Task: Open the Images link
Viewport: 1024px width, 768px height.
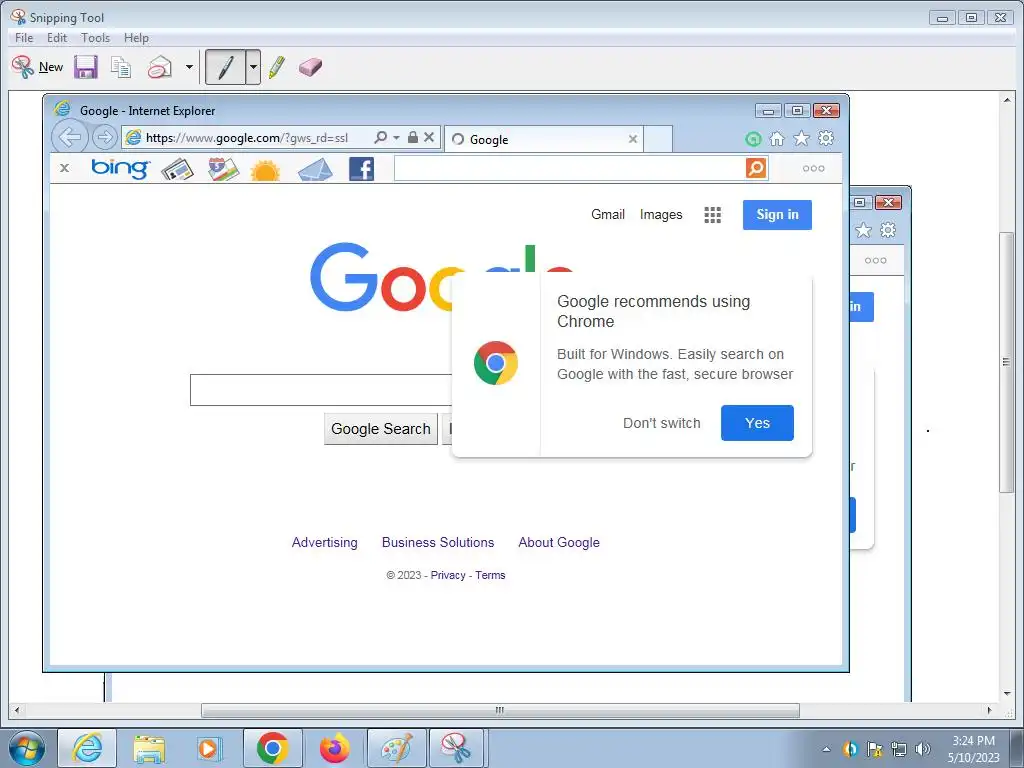Action: coord(661,214)
